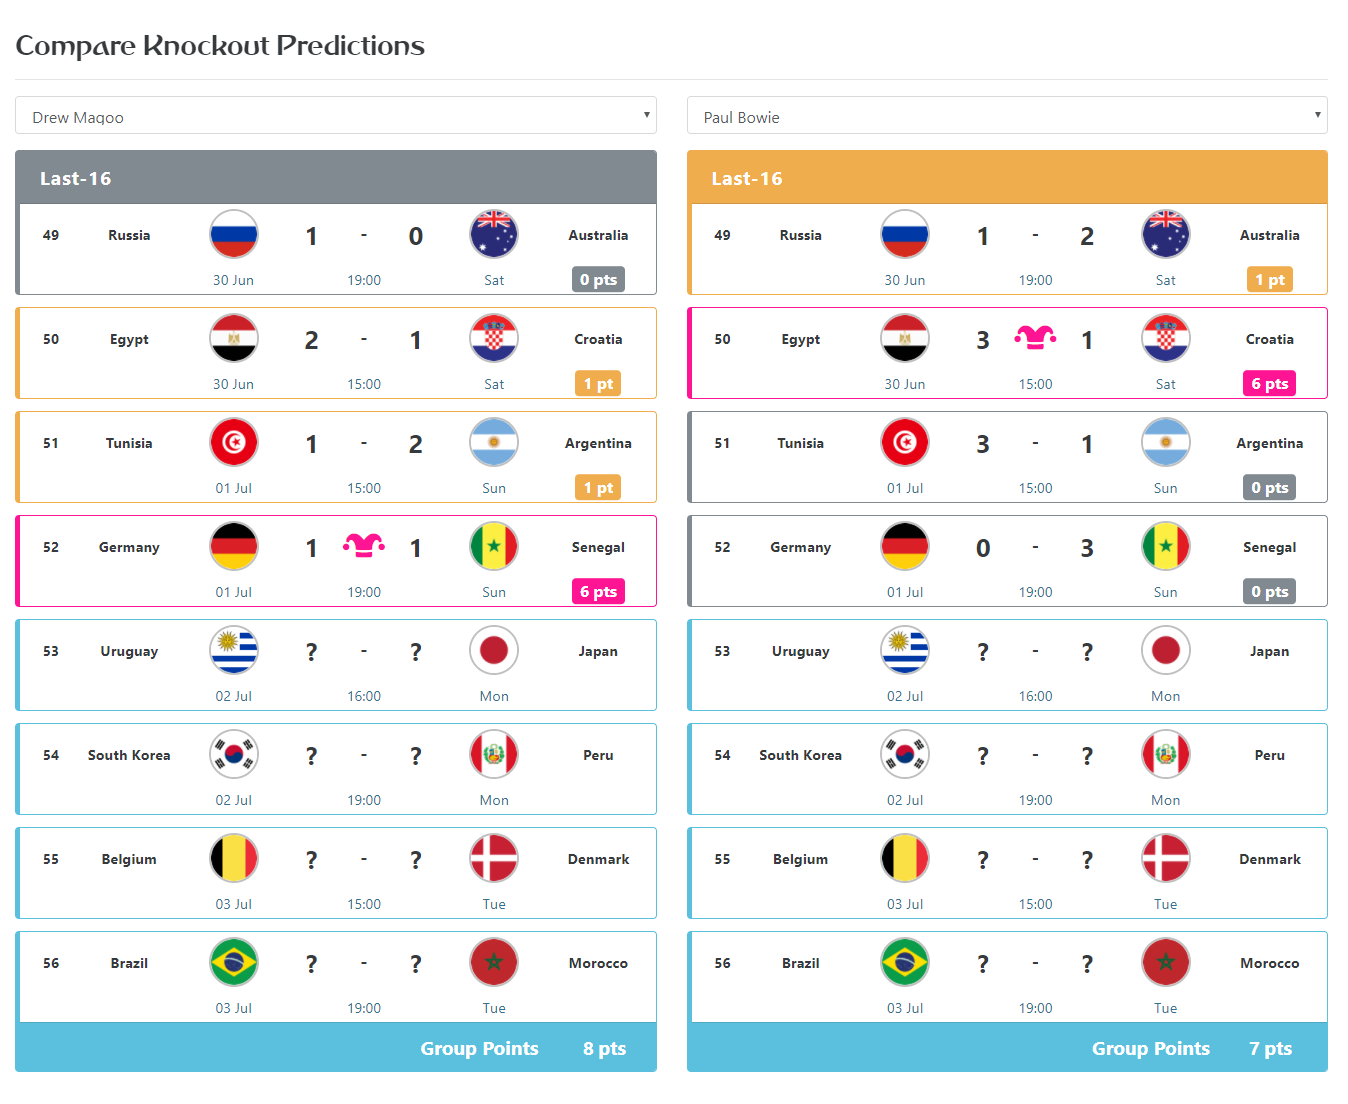The width and height of the screenshot is (1348, 1104).
Task: Click Japan flag in Paul Bowie's match 53
Action: pyautogui.click(x=1166, y=651)
